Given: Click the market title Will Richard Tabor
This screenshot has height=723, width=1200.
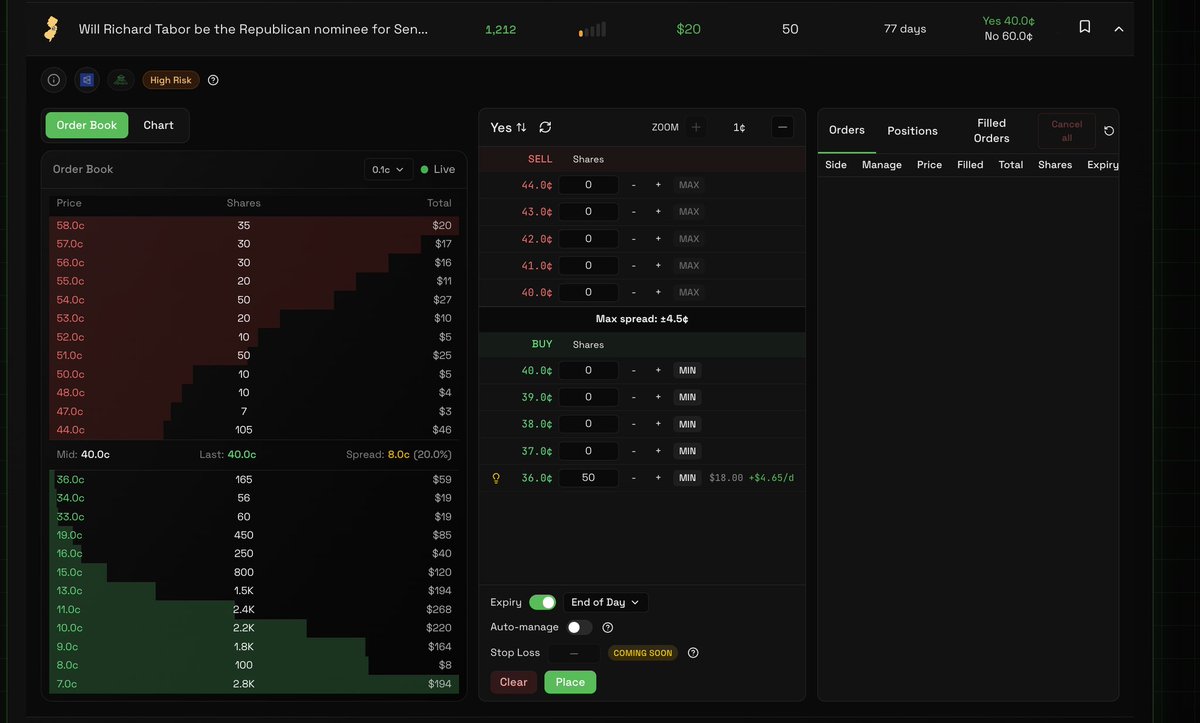Looking at the screenshot, I should tap(253, 29).
